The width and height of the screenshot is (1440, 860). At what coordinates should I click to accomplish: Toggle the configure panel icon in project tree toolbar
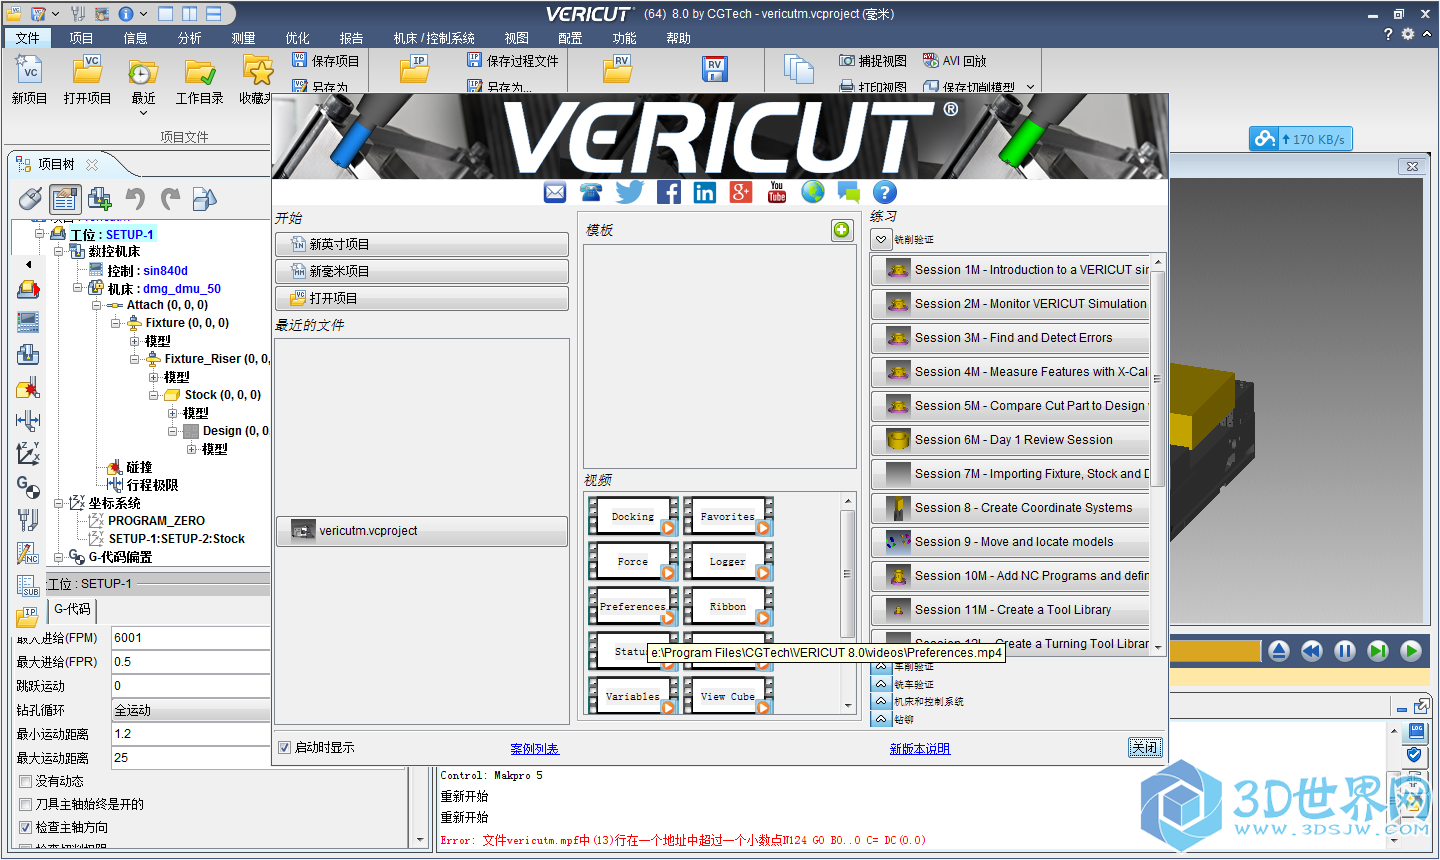pos(65,199)
